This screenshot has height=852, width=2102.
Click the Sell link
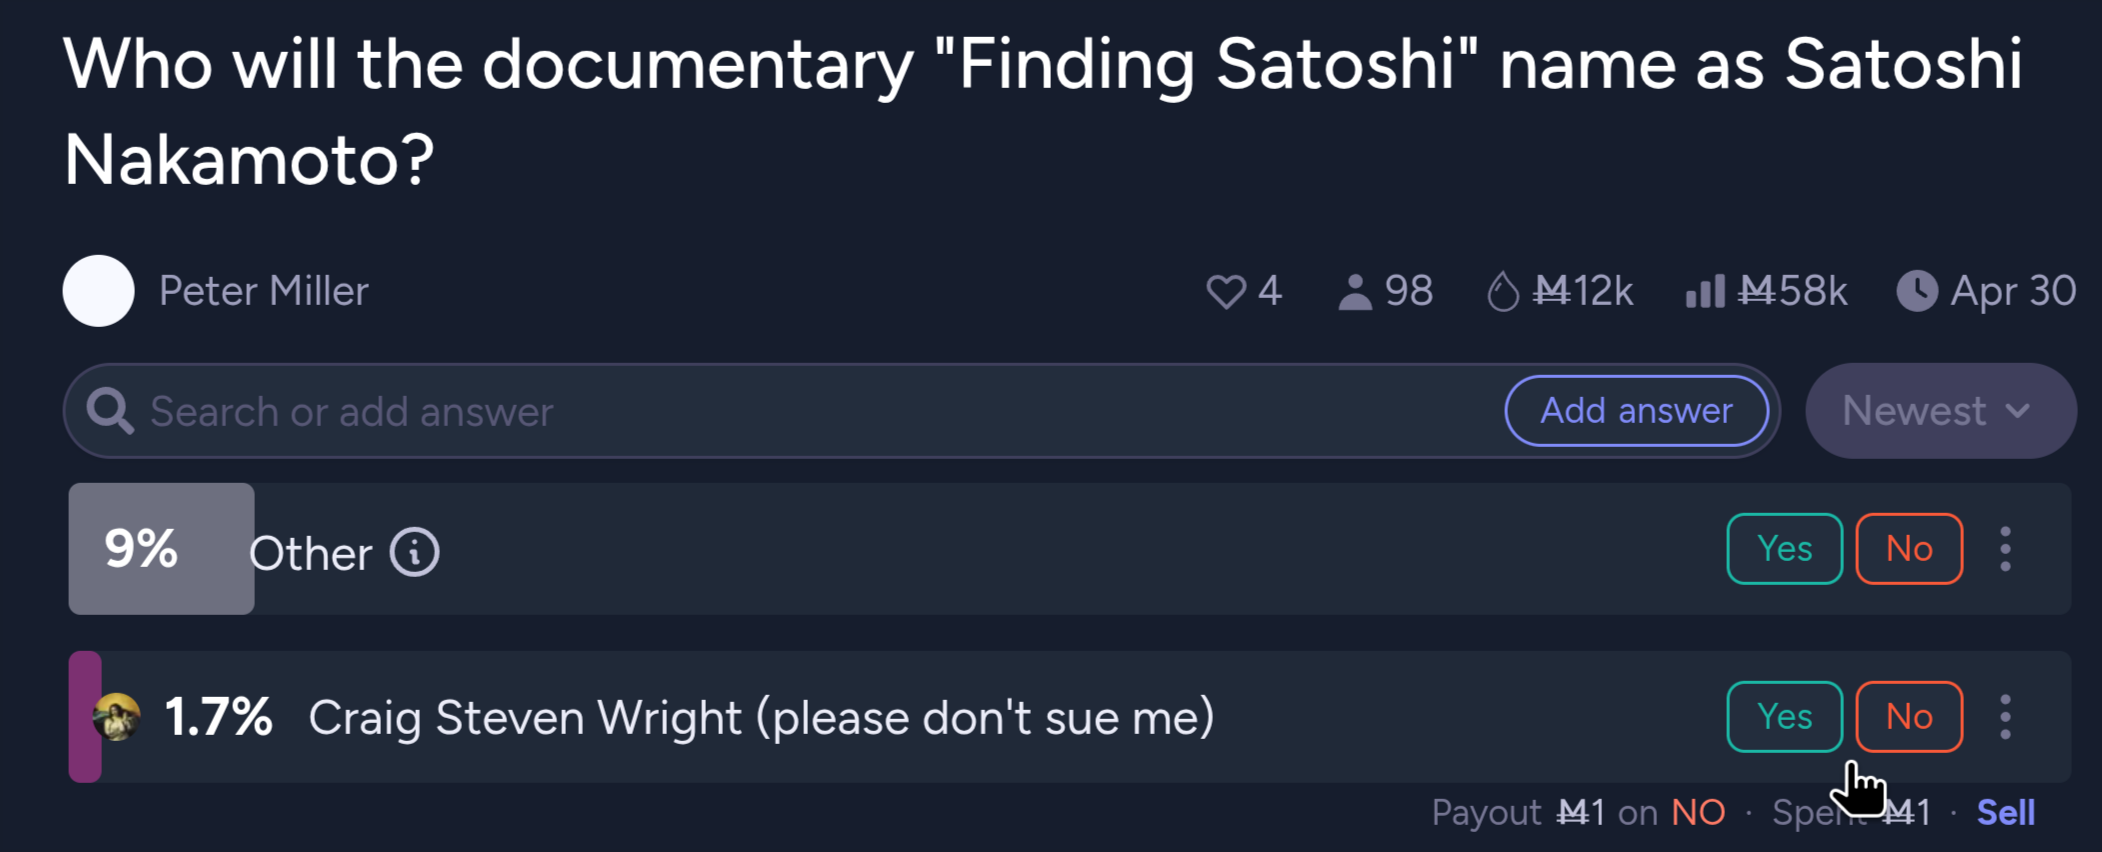2005,813
